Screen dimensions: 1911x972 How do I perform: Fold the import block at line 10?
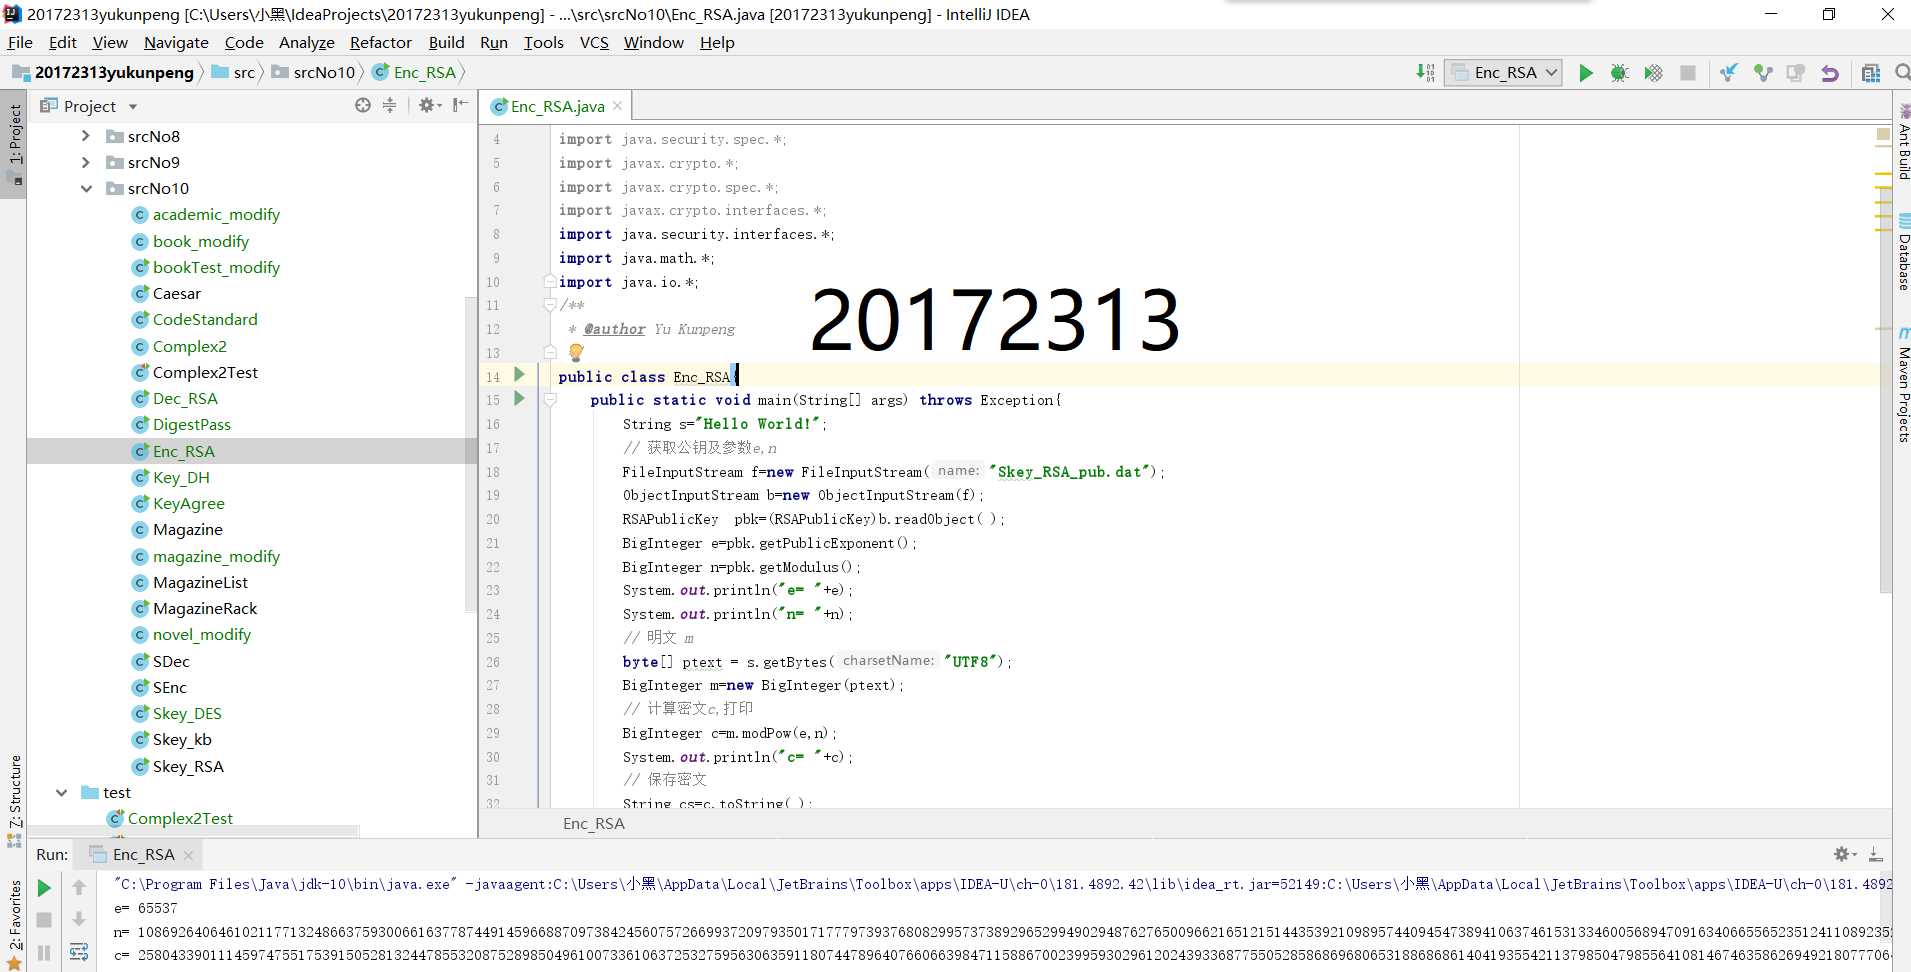(549, 282)
